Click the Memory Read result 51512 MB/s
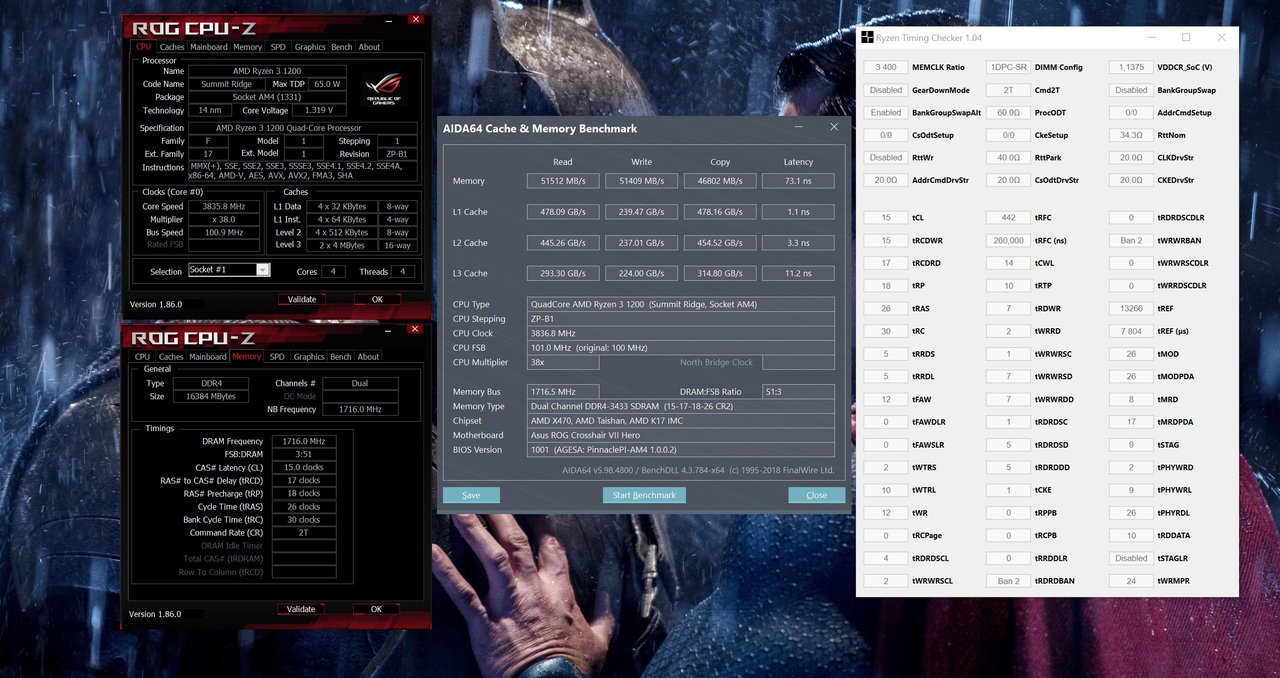 pyautogui.click(x=563, y=181)
